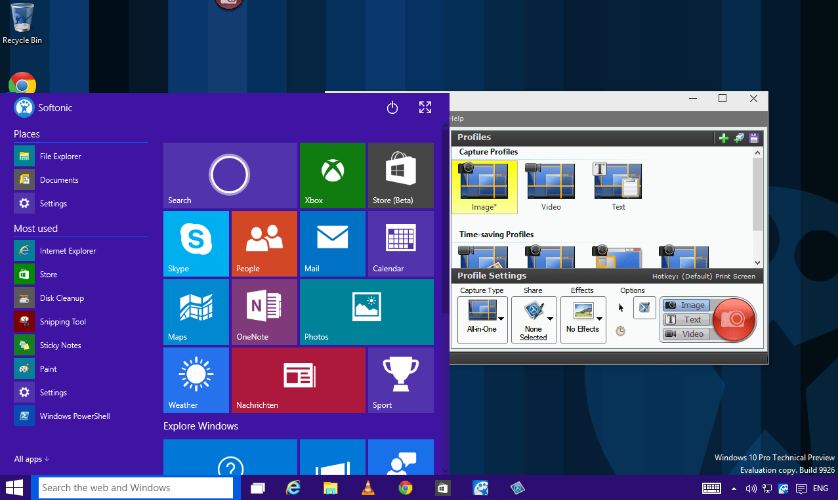838x500 pixels.
Task: Open the OneNote tile
Action: click(264, 312)
